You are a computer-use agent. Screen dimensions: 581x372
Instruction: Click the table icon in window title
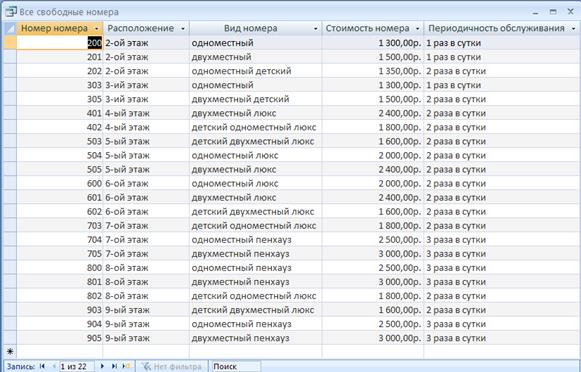click(x=11, y=11)
